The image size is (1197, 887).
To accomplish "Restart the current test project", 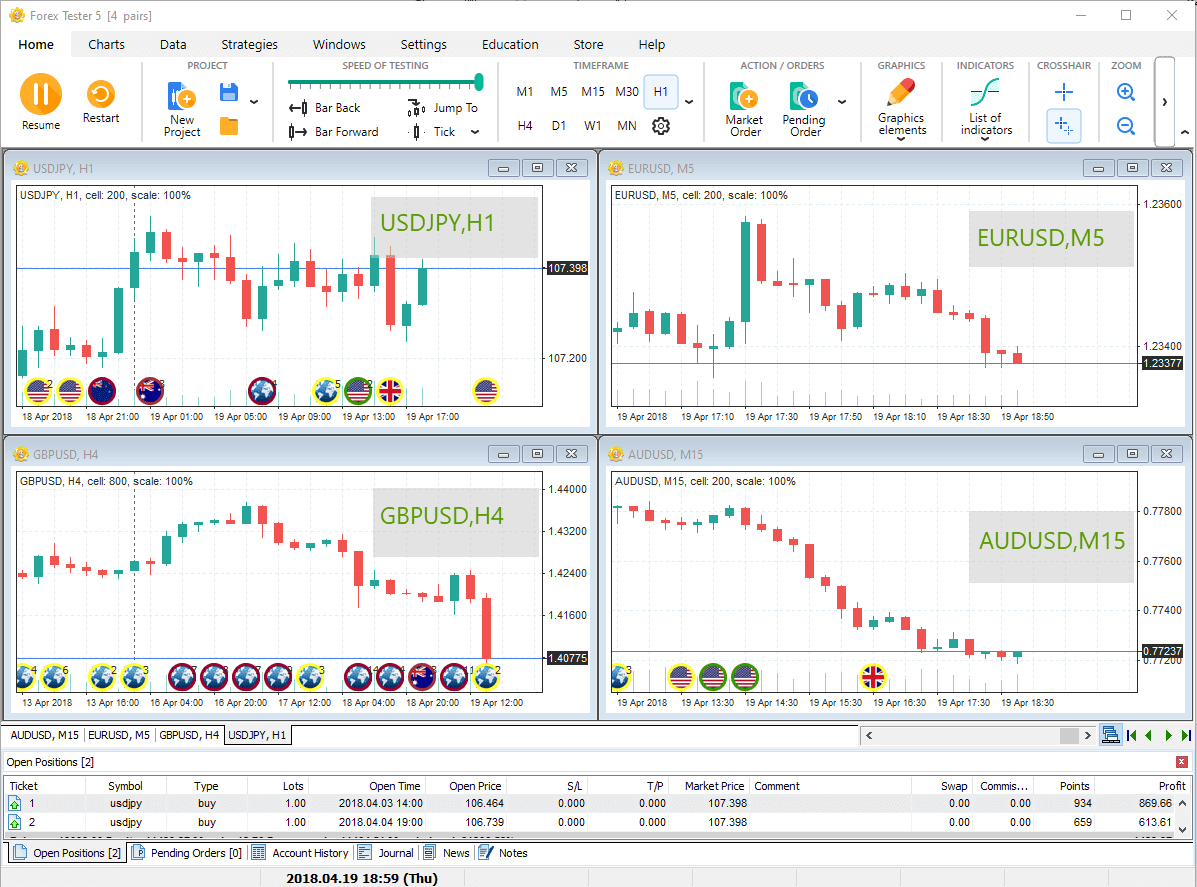I will tap(100, 95).
